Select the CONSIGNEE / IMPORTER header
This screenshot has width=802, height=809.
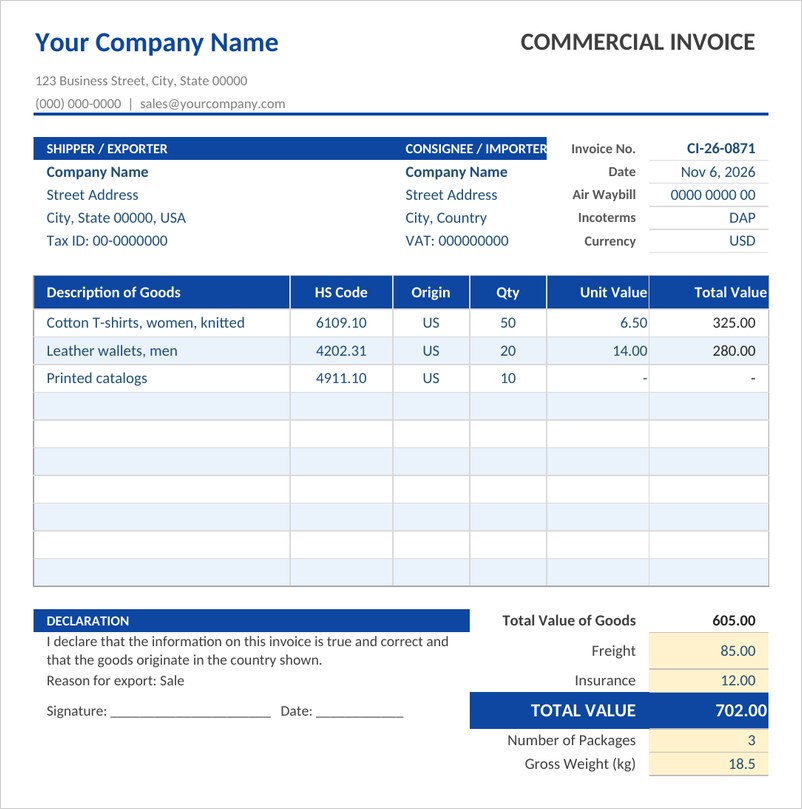click(476, 149)
